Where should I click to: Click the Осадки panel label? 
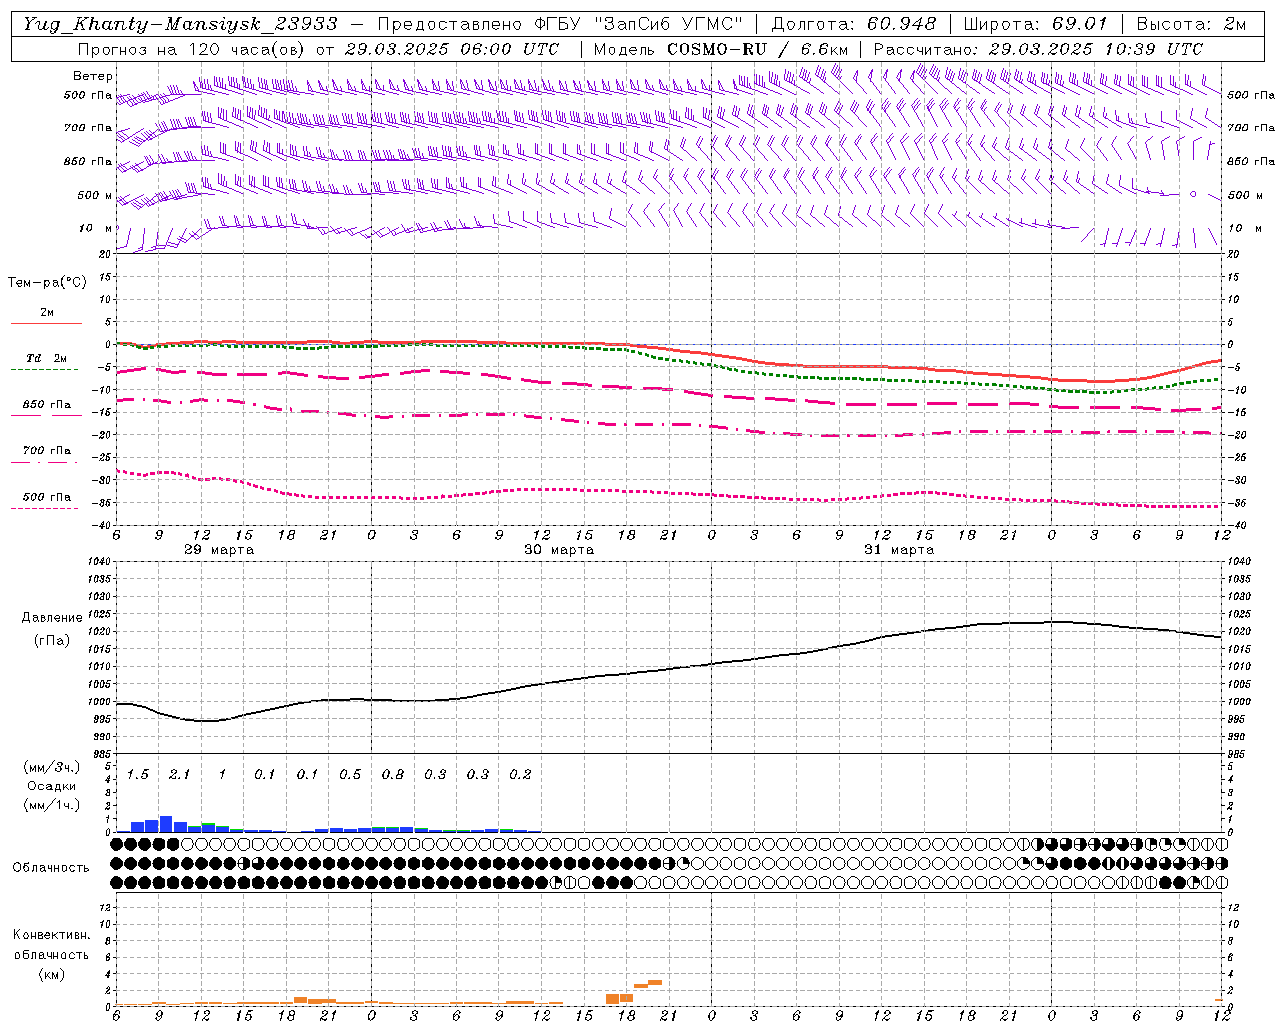[x=51, y=786]
